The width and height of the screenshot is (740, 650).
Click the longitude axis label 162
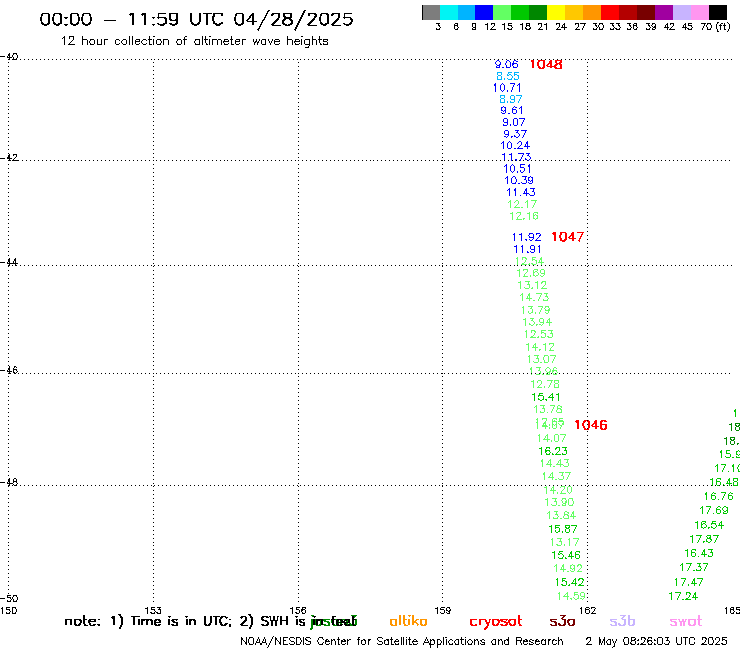point(588,610)
